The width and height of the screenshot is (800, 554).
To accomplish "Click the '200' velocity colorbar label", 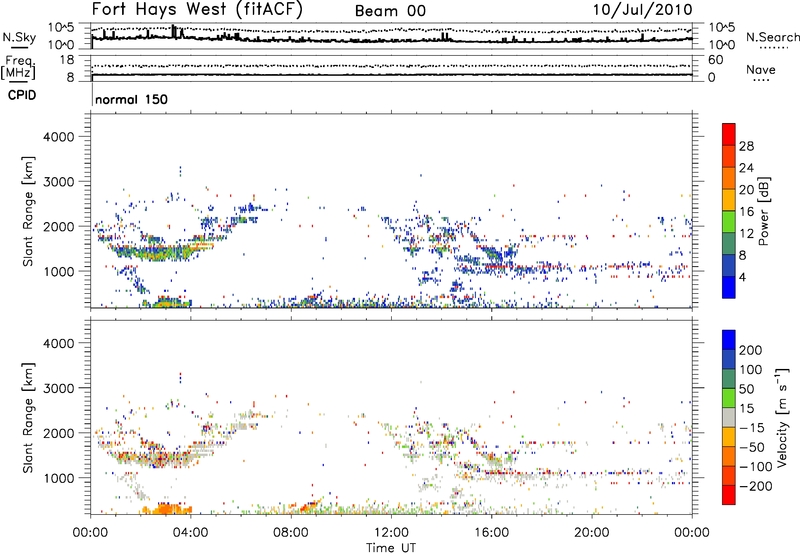I will tap(751, 350).
